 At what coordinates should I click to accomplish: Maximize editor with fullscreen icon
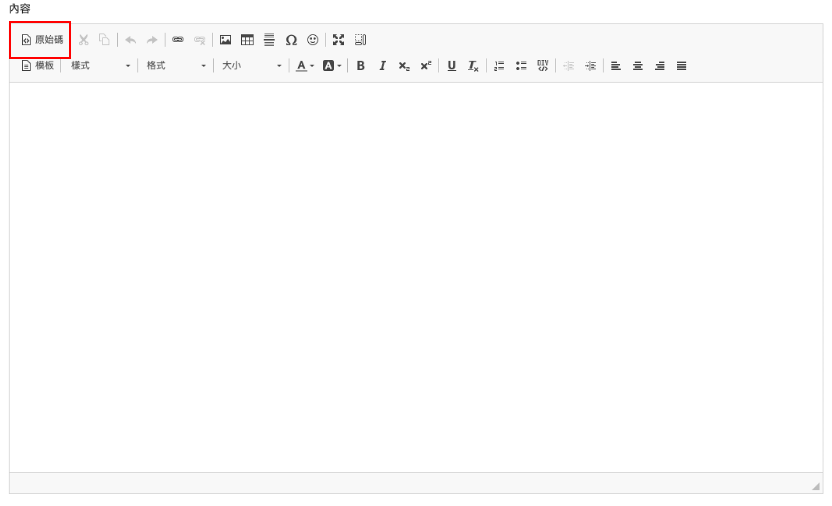click(x=339, y=40)
